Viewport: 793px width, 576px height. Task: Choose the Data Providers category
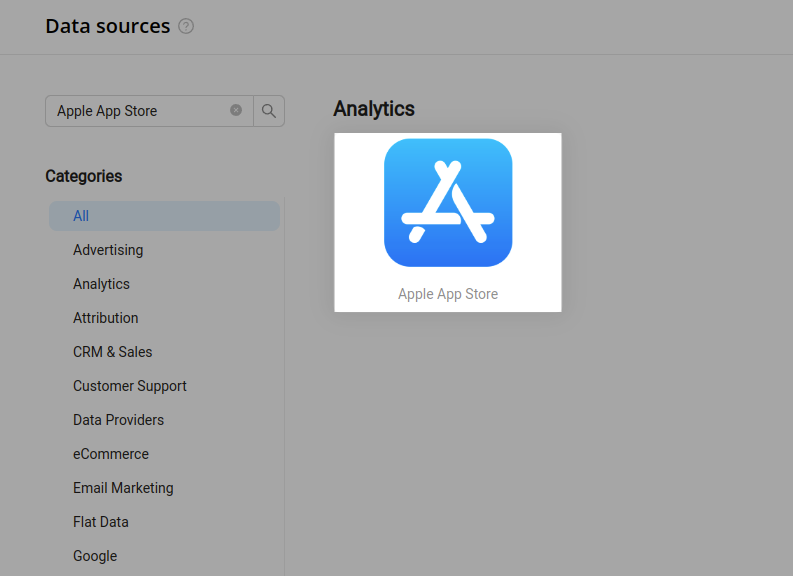click(118, 420)
